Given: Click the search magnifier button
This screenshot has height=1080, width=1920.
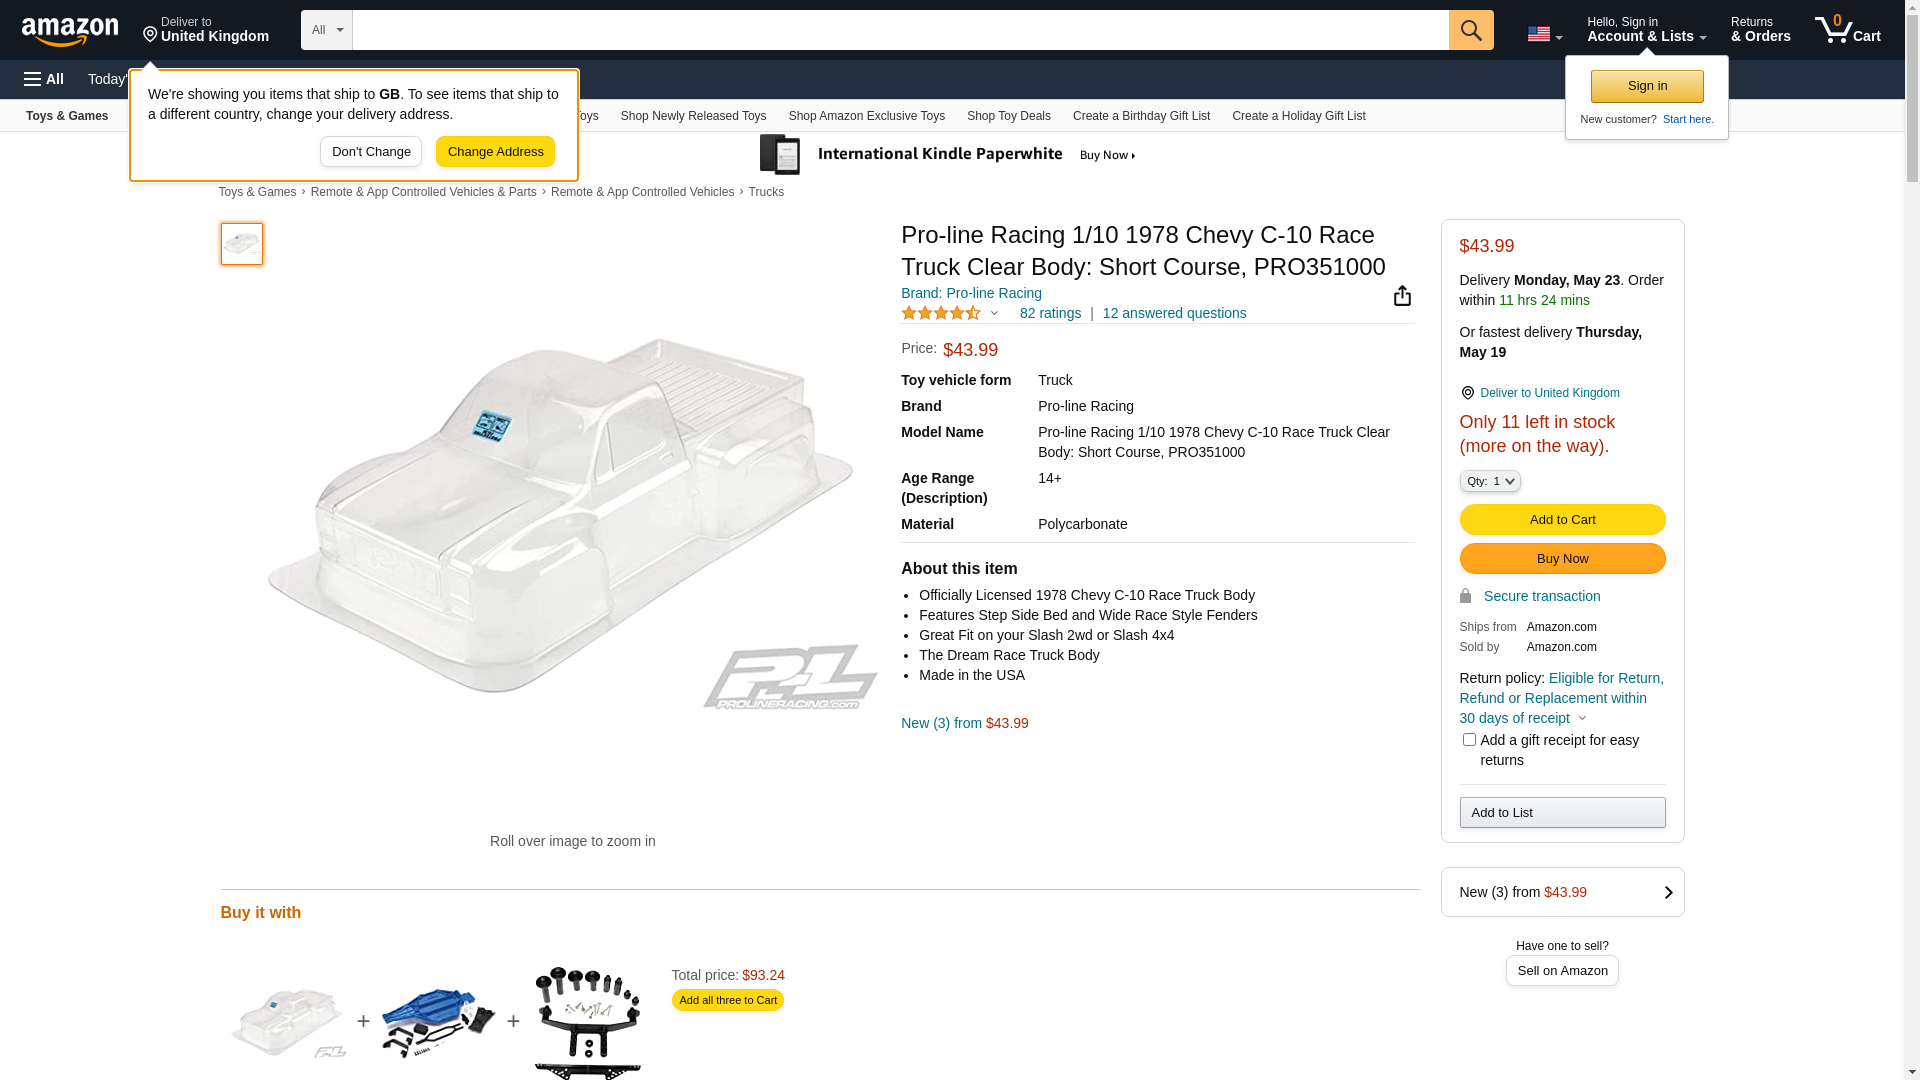Looking at the screenshot, I should (1470, 30).
